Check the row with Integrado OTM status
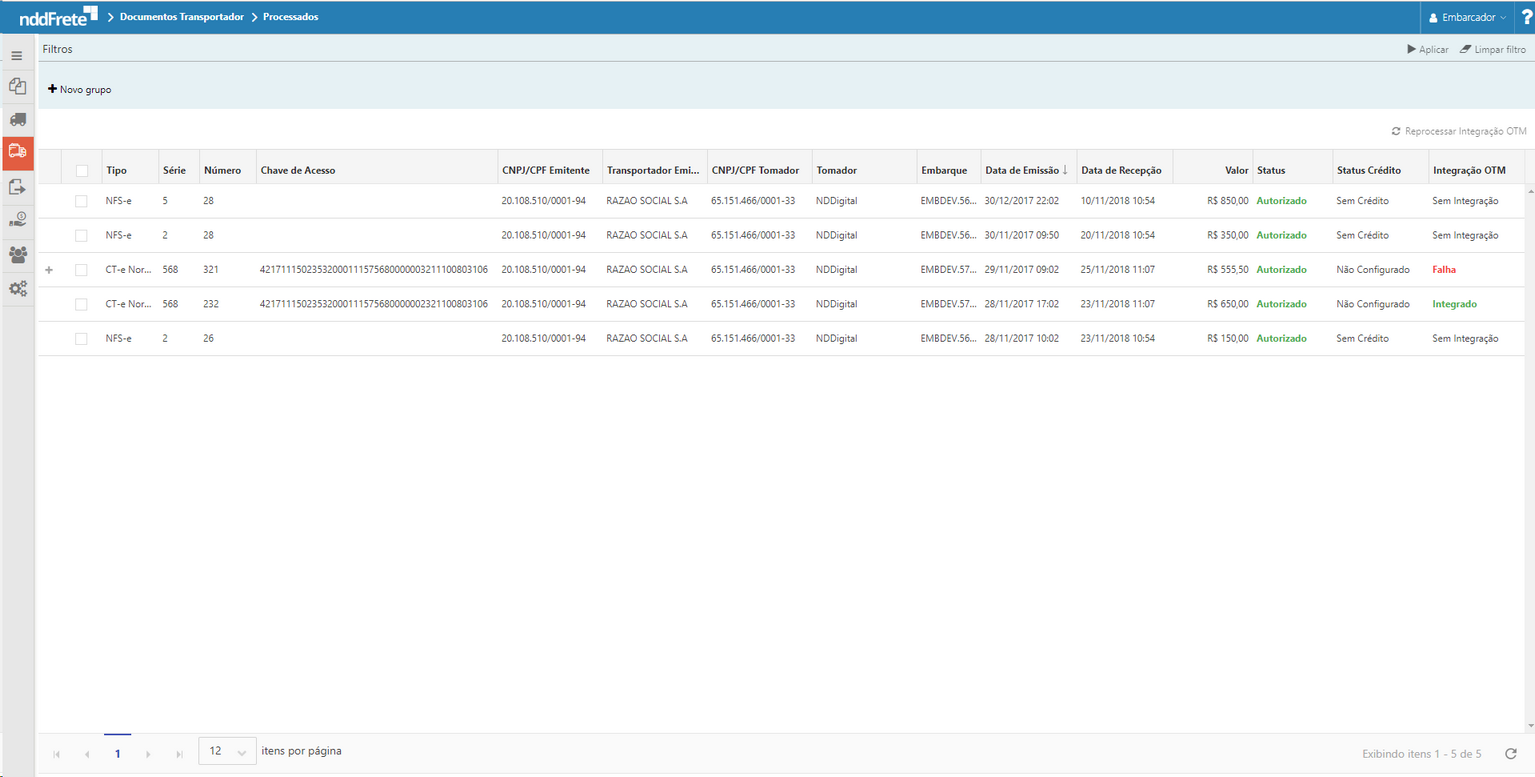 point(81,303)
